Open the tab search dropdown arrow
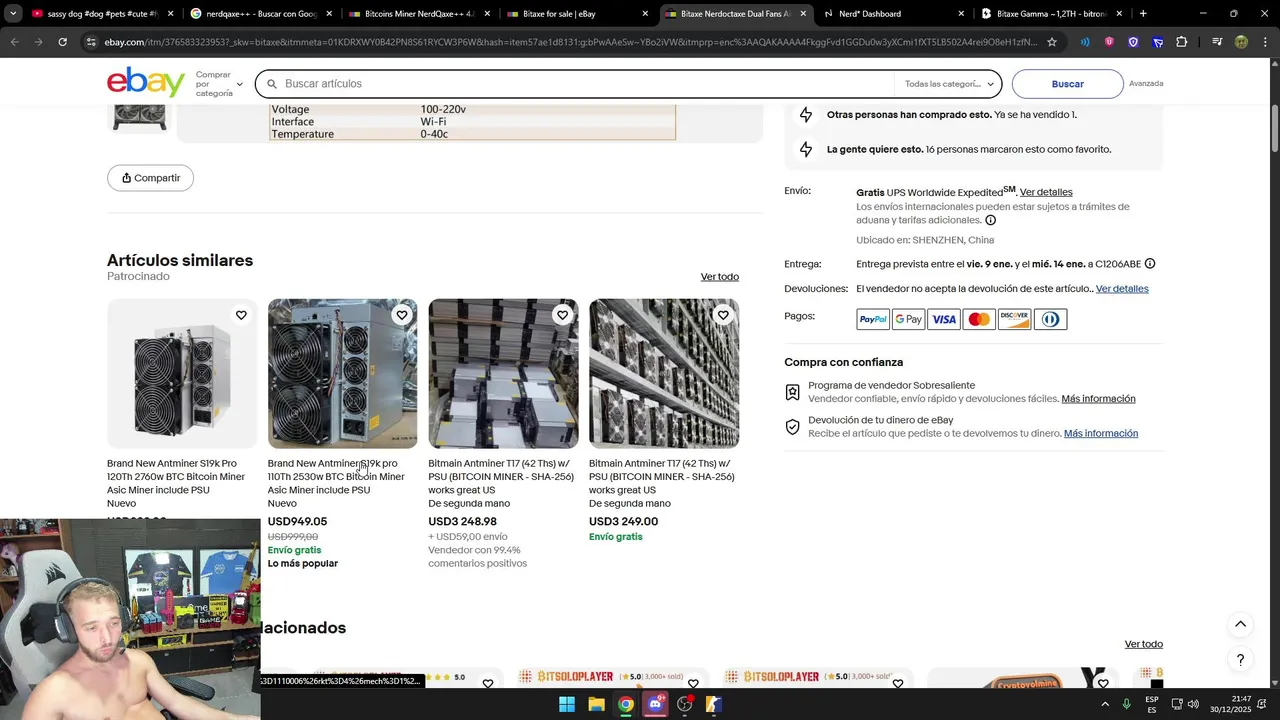Screen dimensions: 1280x720 12,14
